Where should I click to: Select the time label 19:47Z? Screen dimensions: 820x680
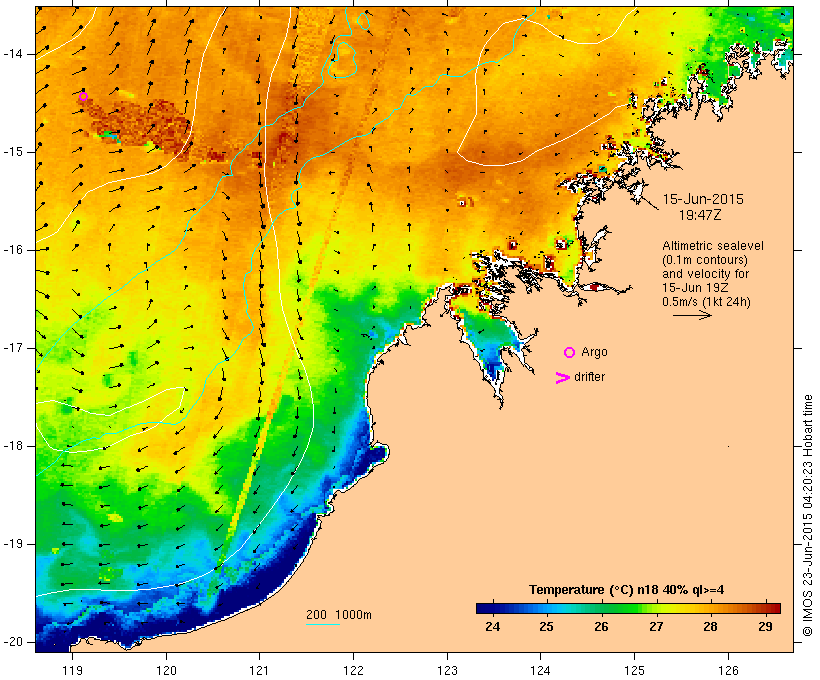[700, 215]
